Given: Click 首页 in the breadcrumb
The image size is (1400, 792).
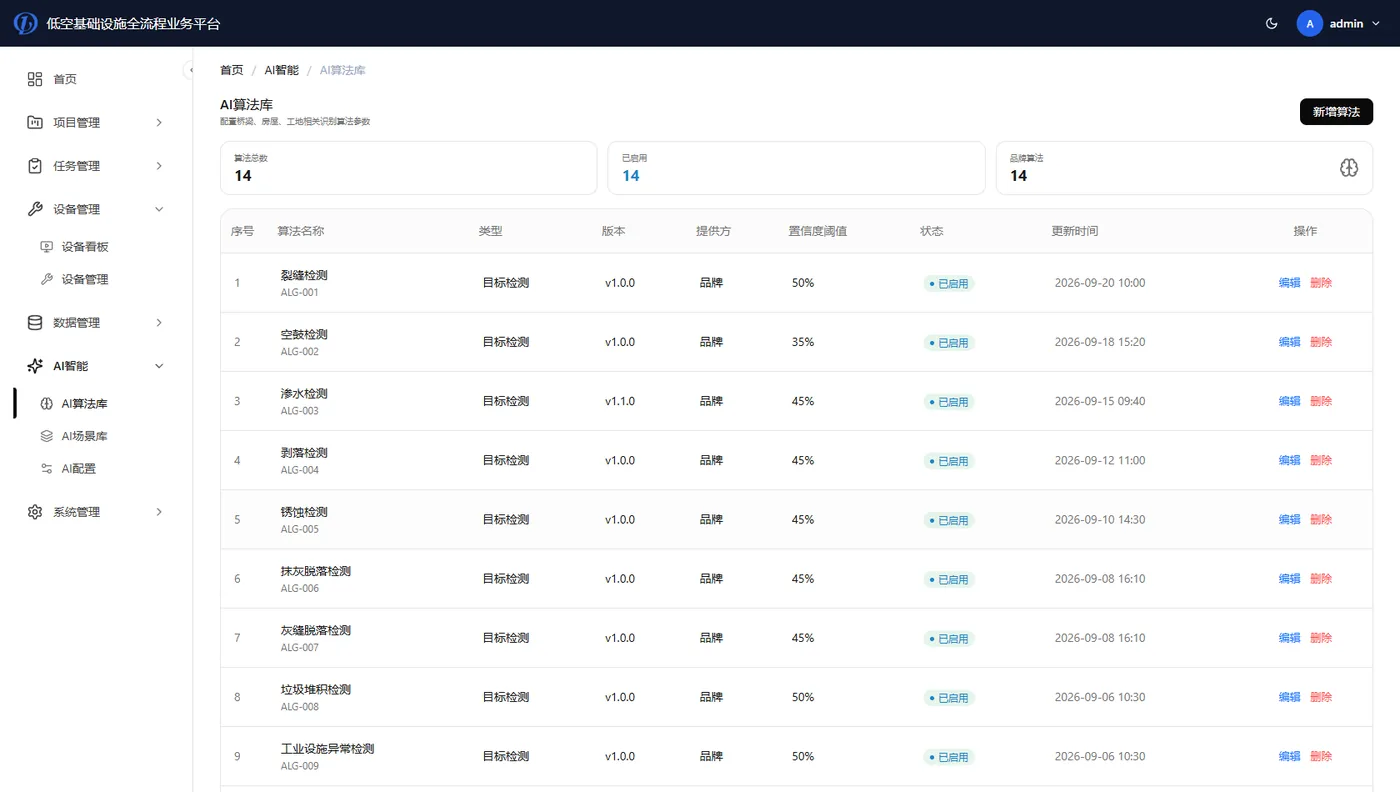Looking at the screenshot, I should point(231,70).
